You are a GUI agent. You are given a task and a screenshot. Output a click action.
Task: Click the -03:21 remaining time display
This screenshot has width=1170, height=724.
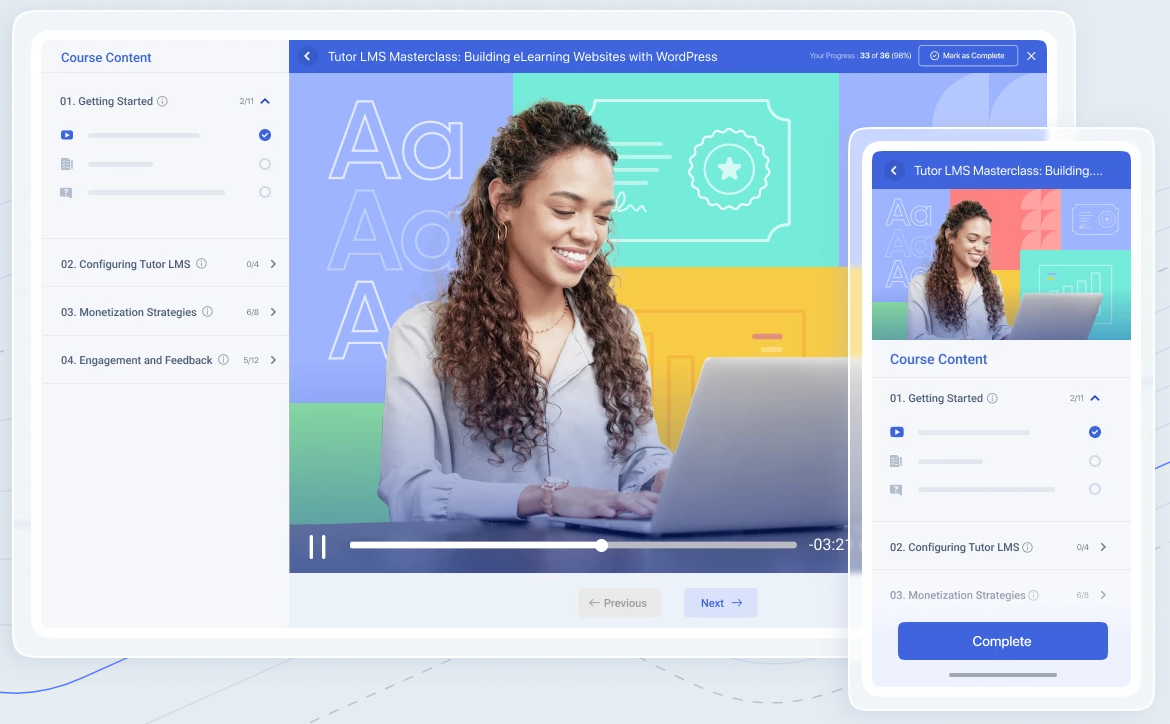[828, 545]
